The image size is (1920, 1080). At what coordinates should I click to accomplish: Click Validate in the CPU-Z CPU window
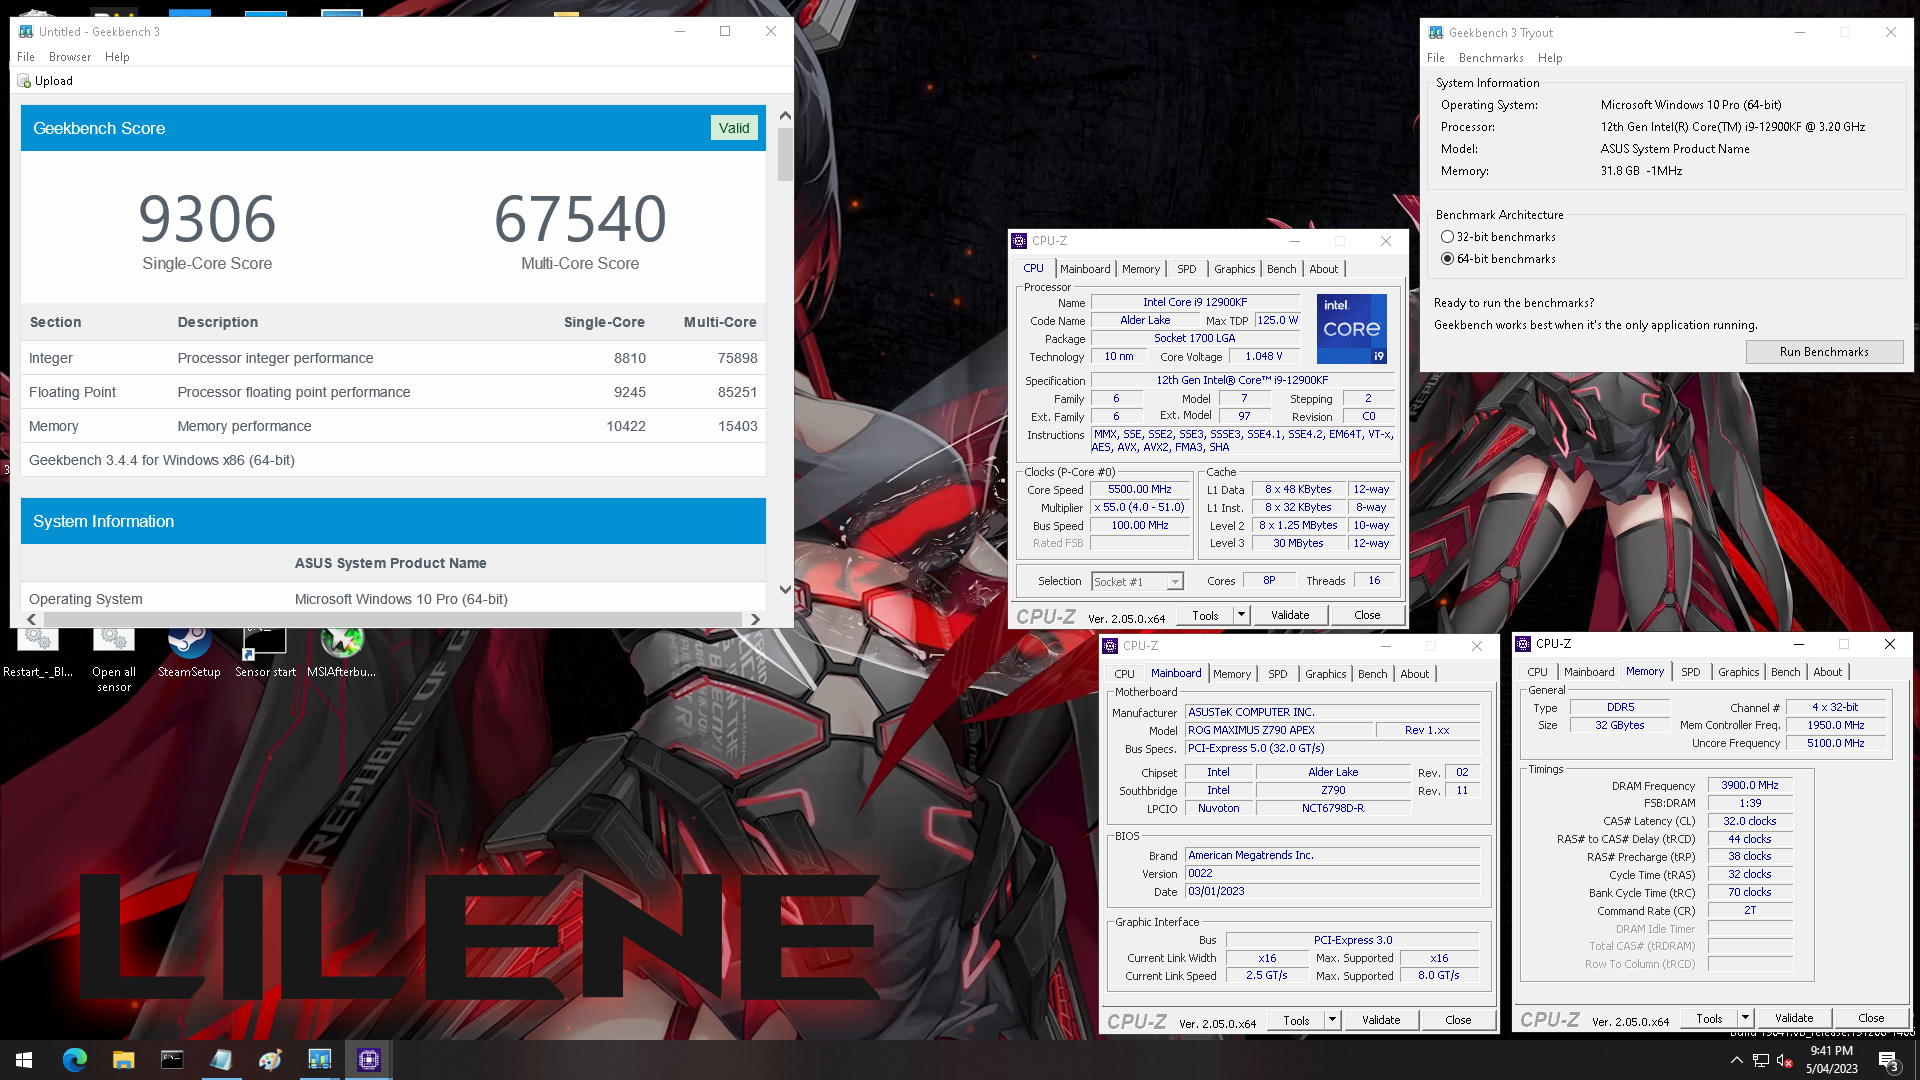click(x=1290, y=615)
